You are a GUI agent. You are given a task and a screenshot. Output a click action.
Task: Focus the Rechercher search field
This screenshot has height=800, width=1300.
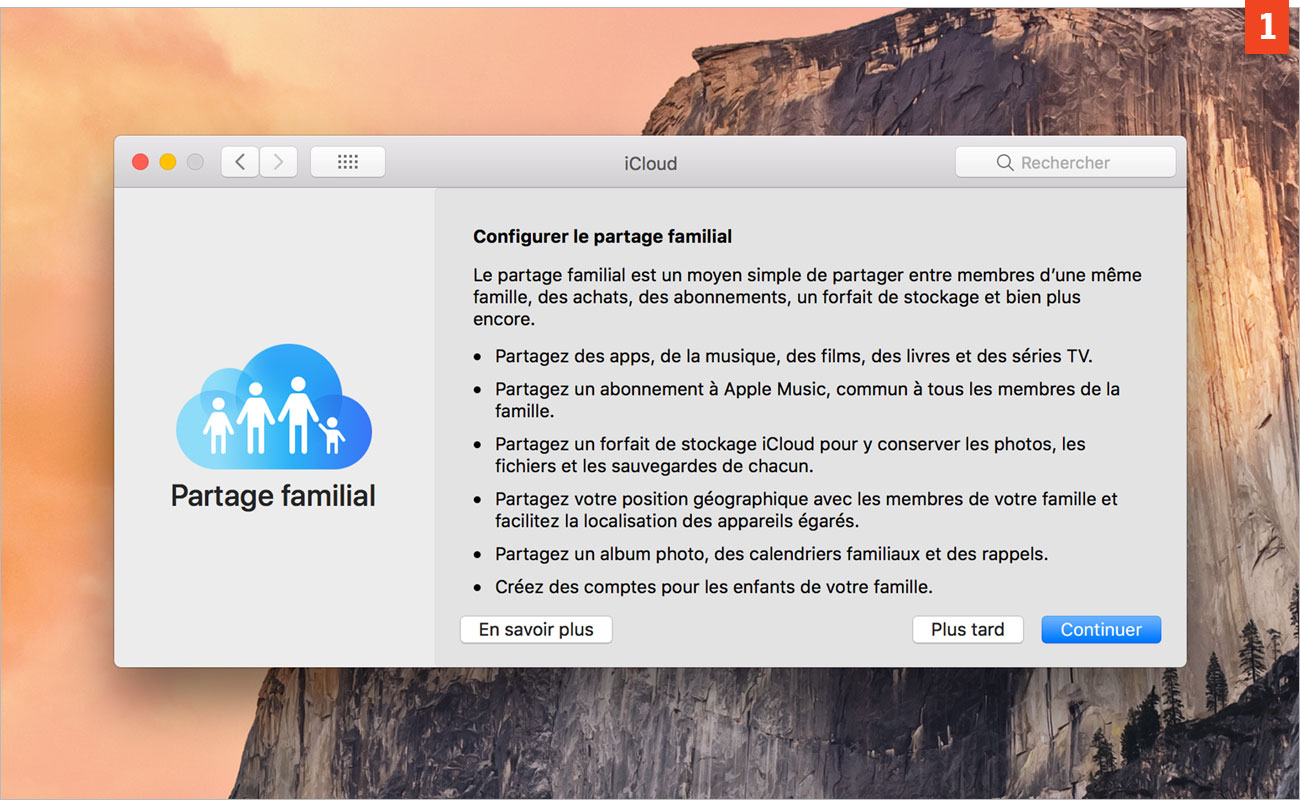(x=1066, y=162)
